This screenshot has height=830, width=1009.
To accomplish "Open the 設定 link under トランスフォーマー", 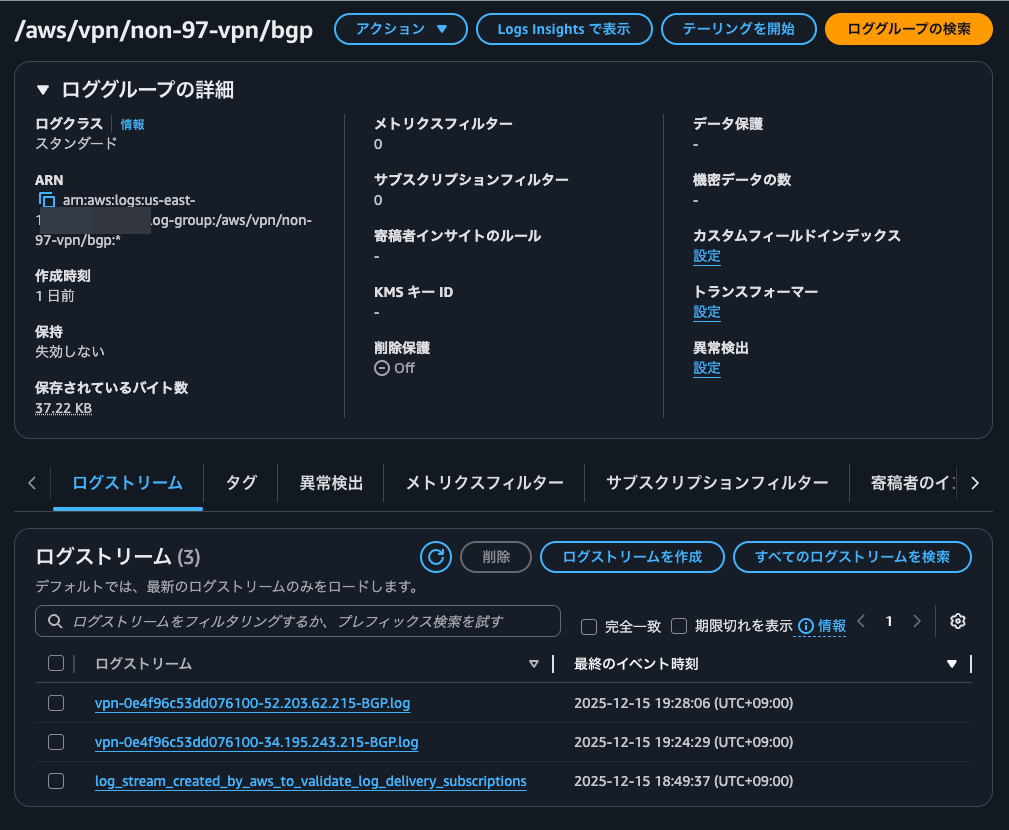I will point(706,311).
